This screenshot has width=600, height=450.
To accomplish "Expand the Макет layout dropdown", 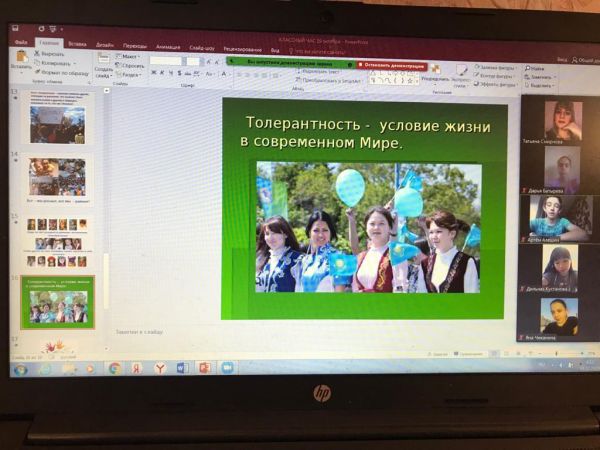I will point(129,56).
